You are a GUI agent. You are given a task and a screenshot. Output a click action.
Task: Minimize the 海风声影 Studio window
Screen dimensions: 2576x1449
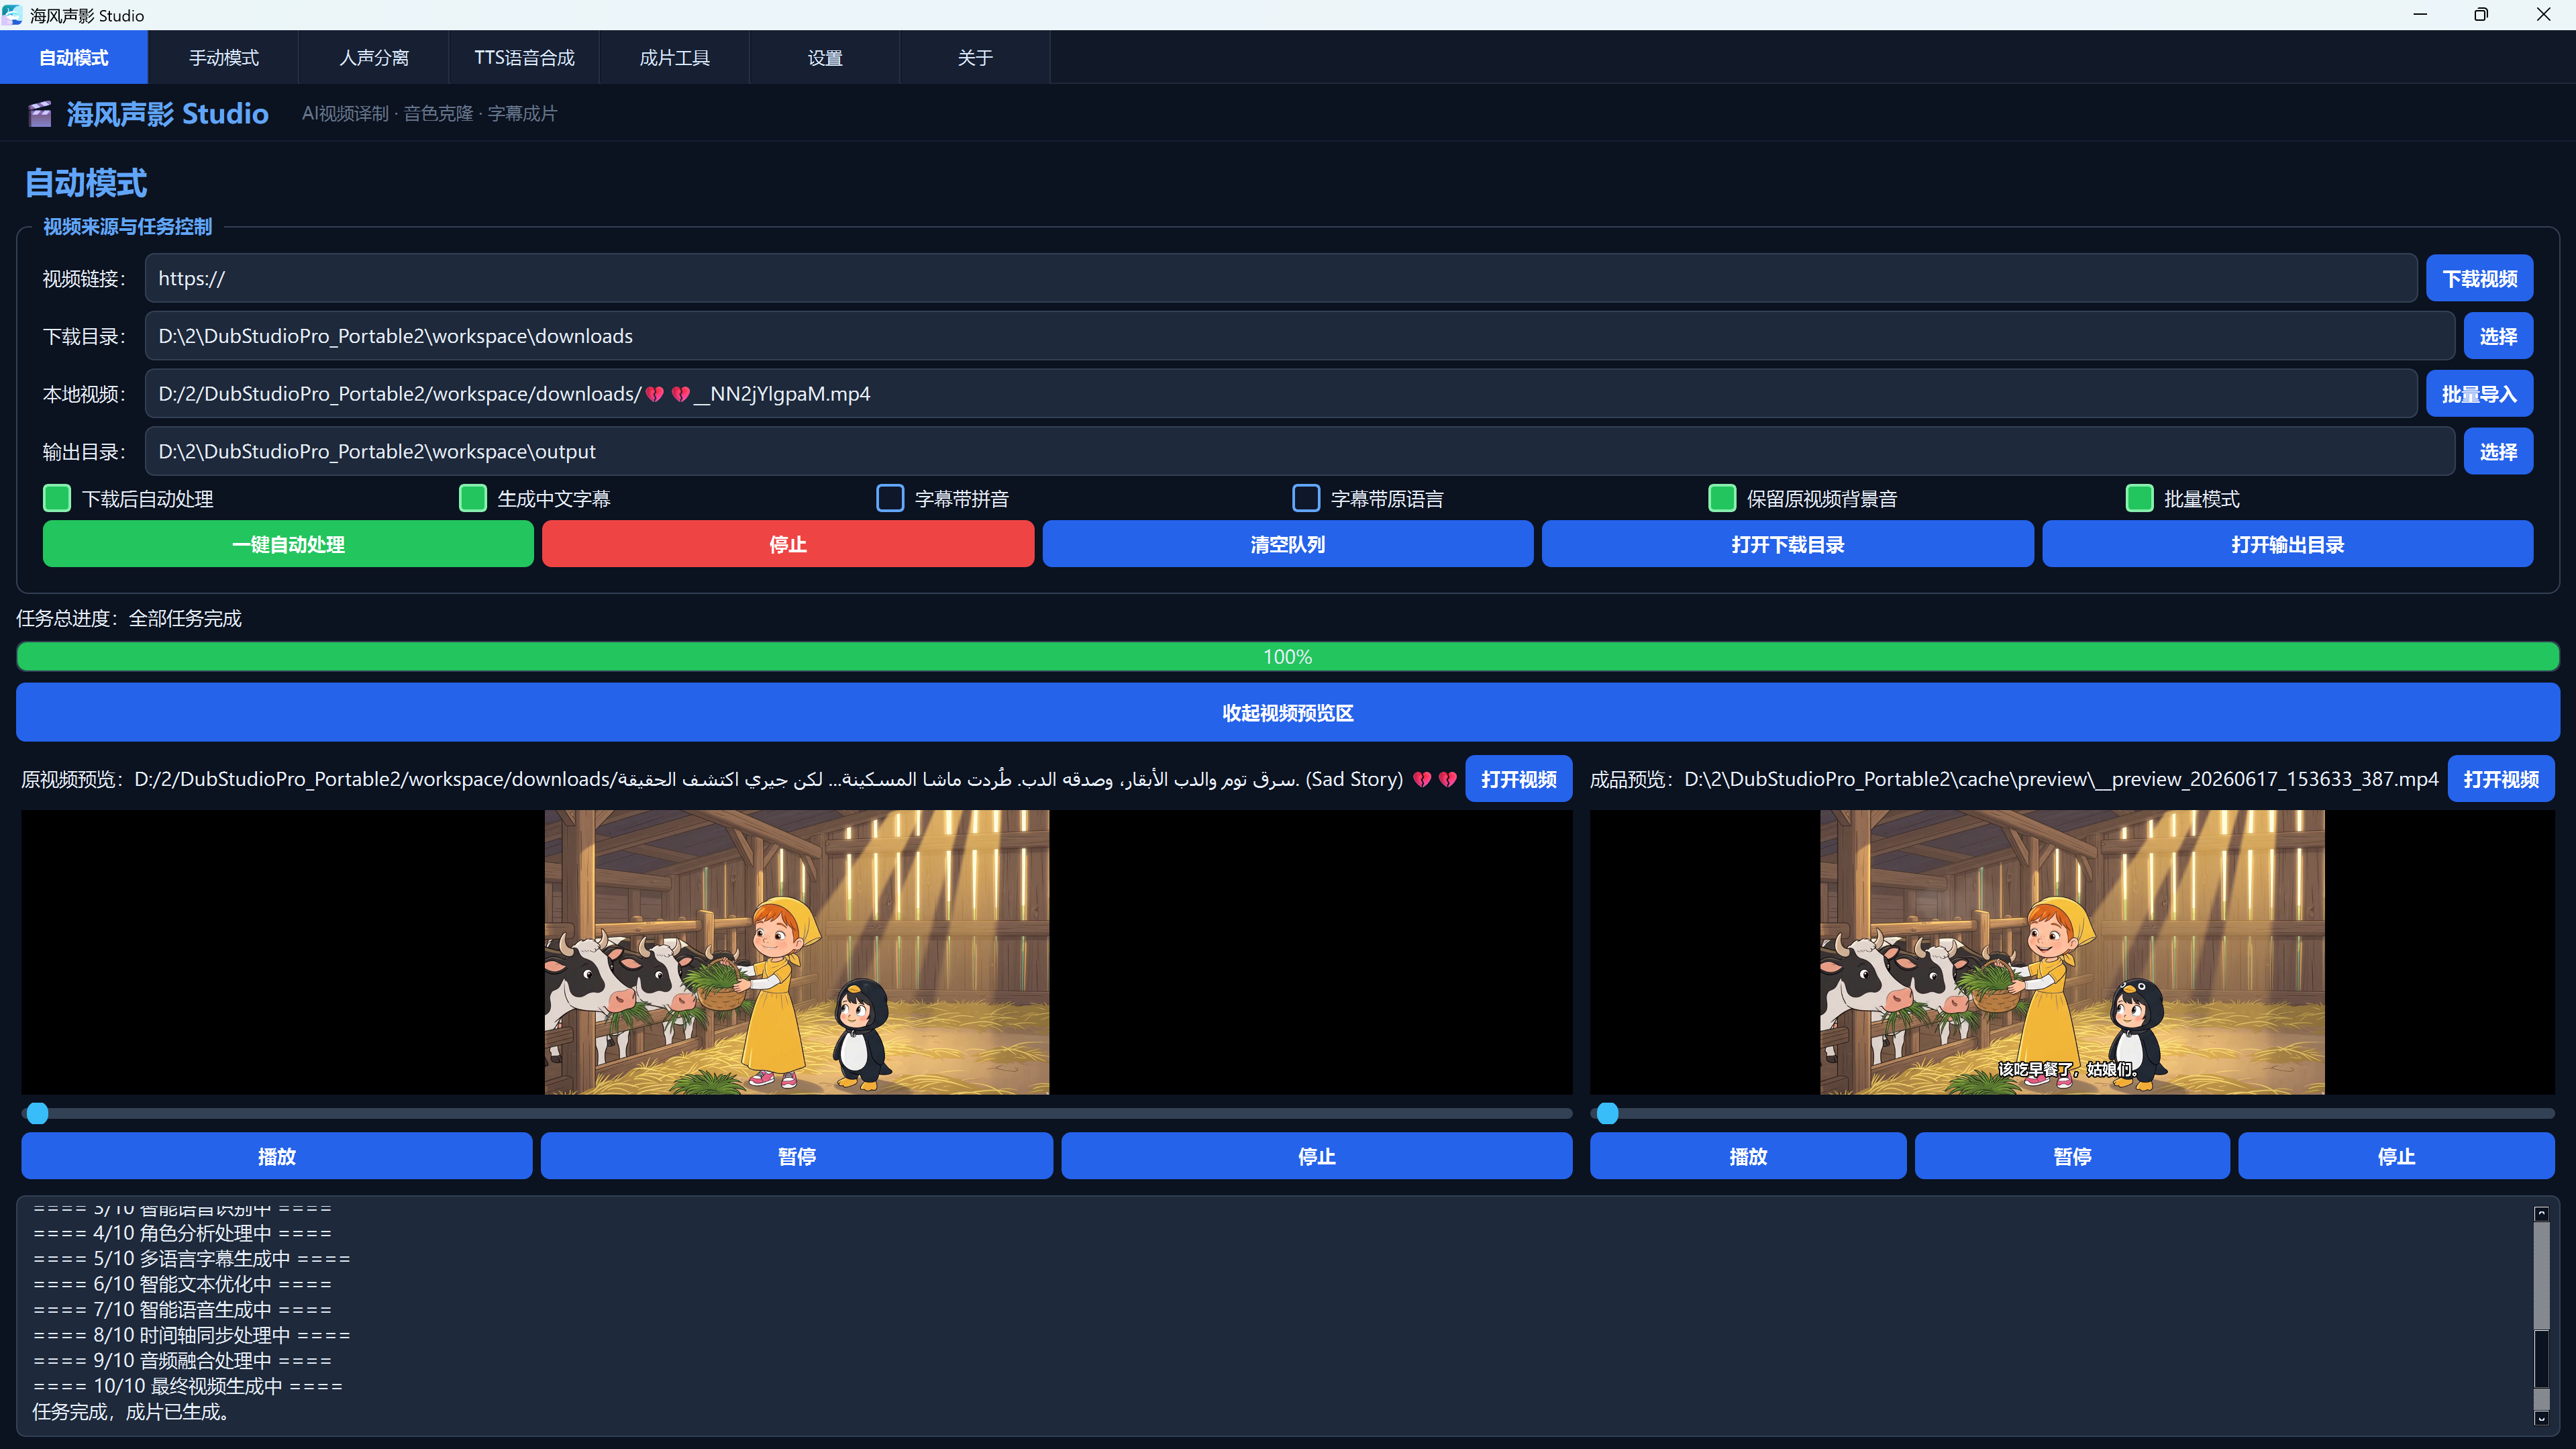click(x=2420, y=14)
